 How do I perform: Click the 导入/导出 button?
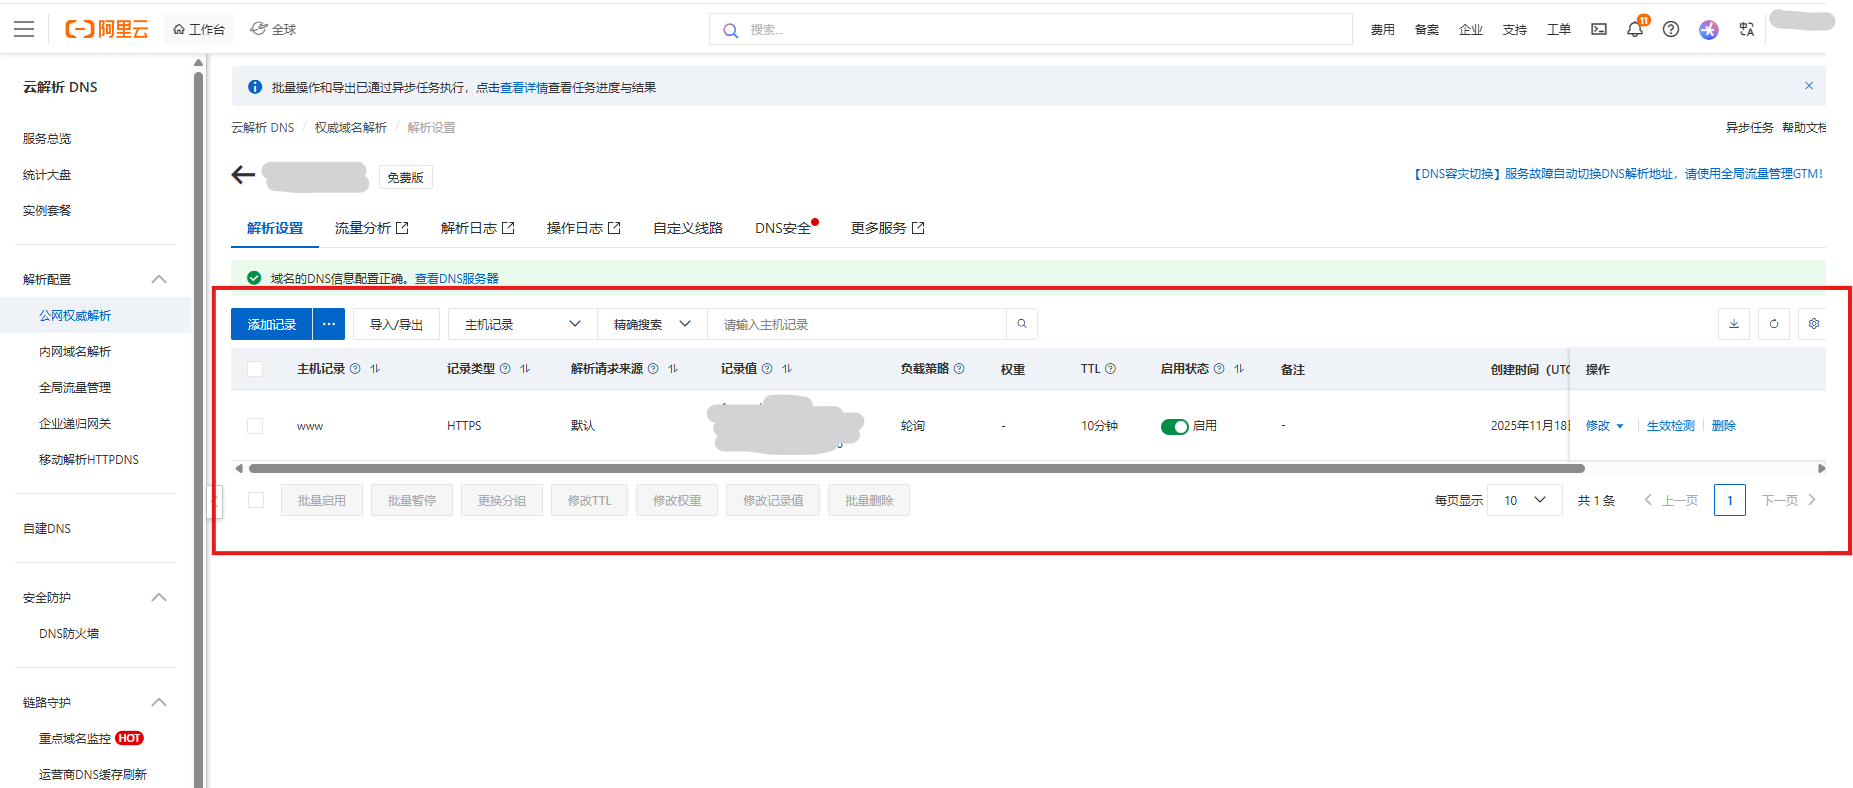396,324
